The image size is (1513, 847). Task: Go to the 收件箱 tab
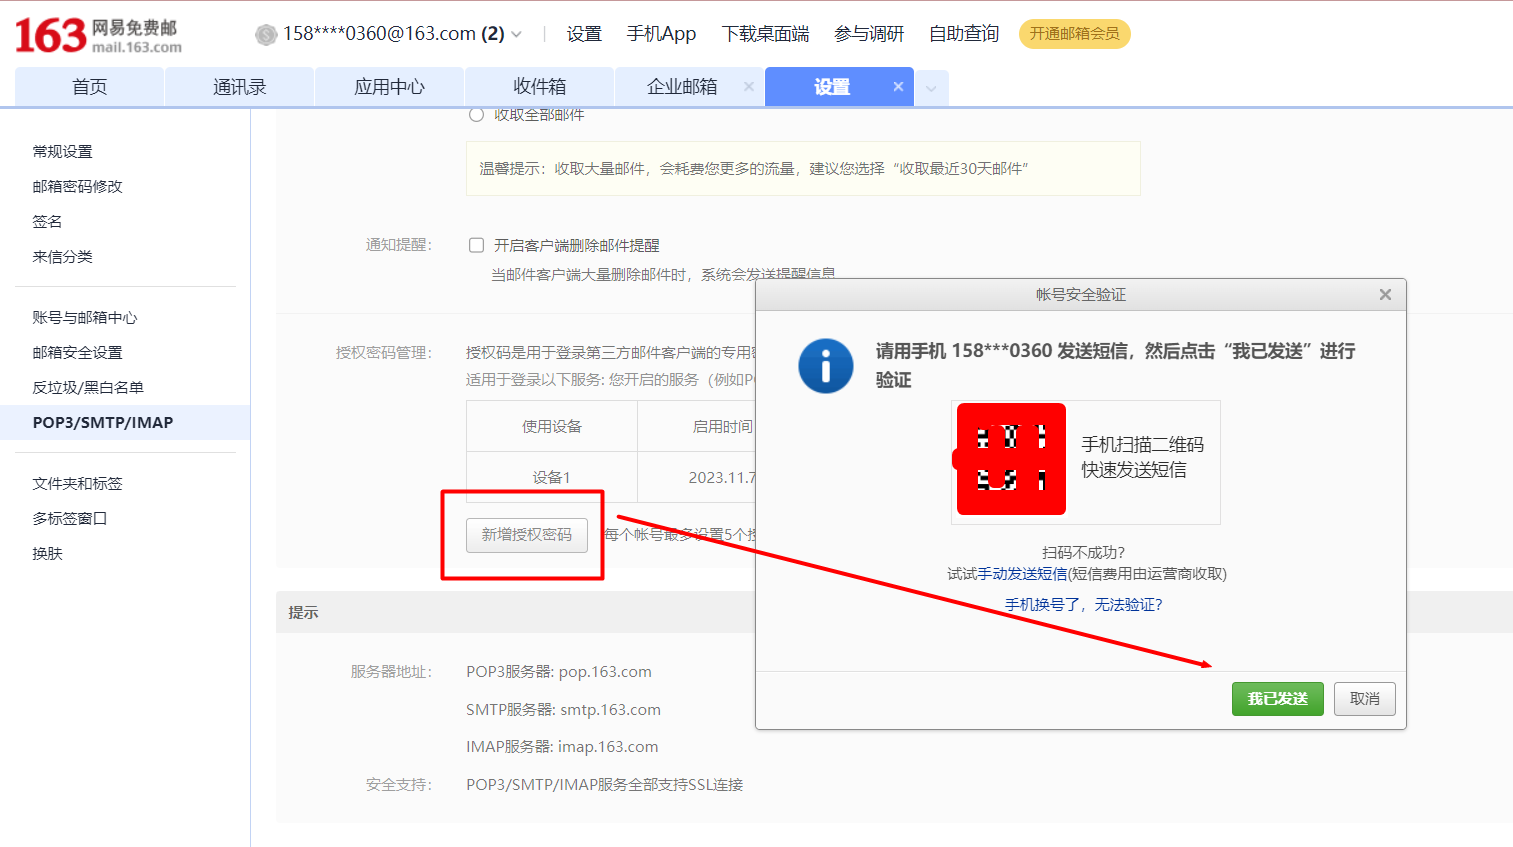pos(539,87)
